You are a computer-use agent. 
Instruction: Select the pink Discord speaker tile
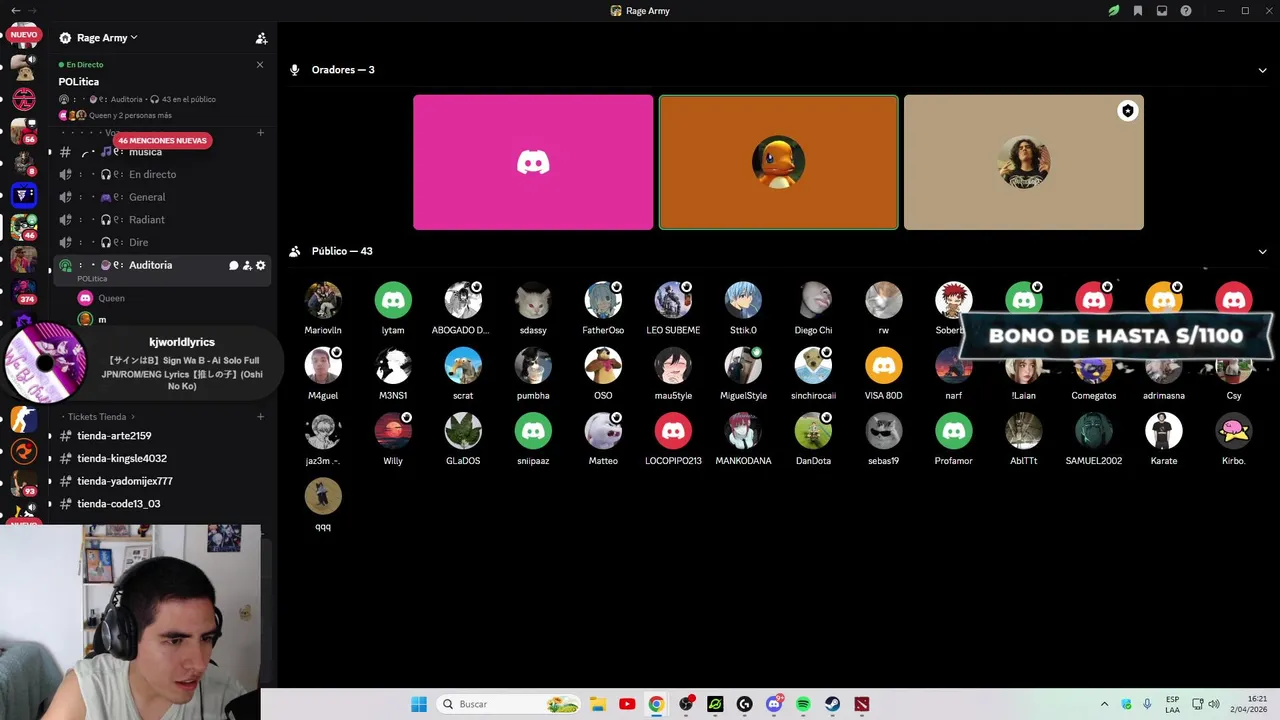click(x=533, y=162)
